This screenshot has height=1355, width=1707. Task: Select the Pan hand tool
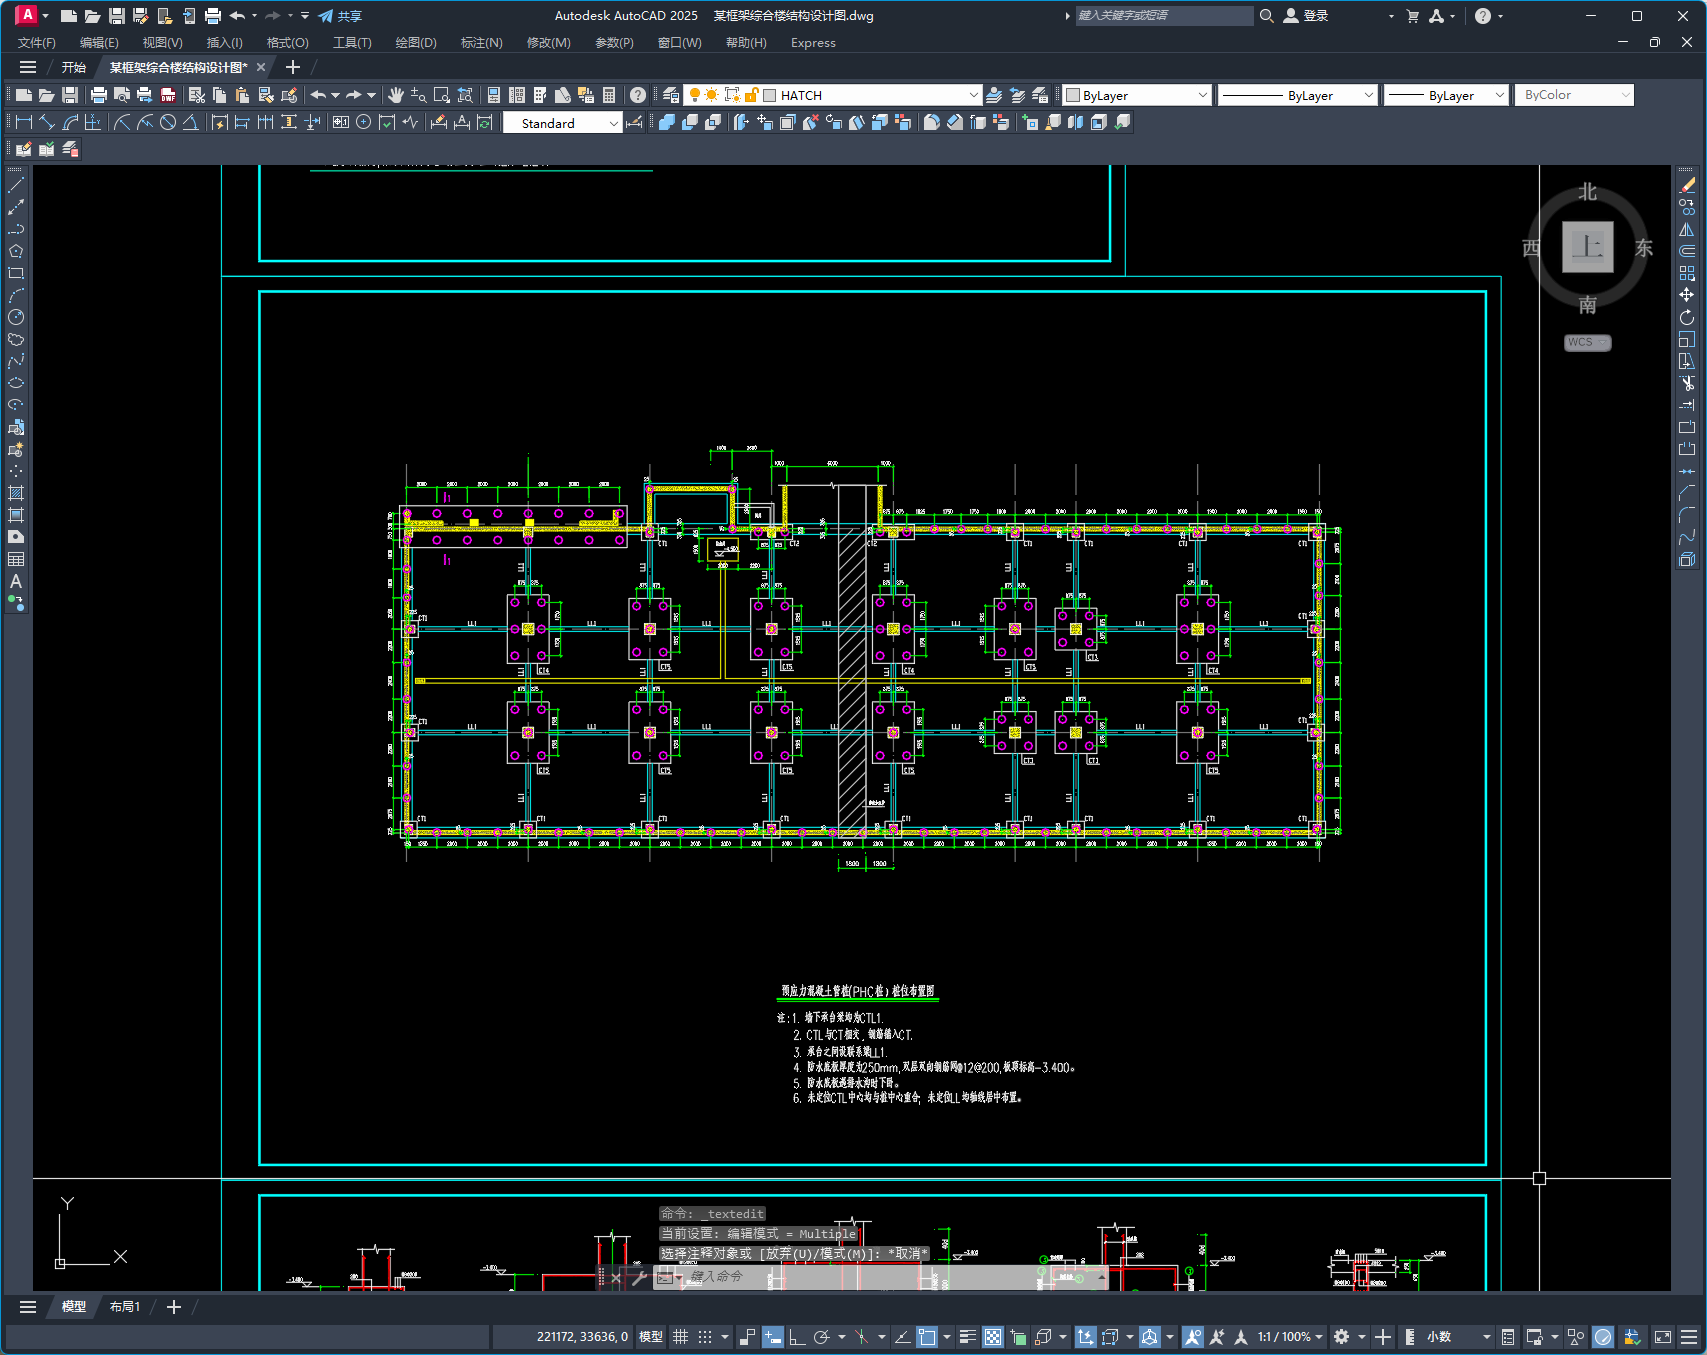pos(396,95)
